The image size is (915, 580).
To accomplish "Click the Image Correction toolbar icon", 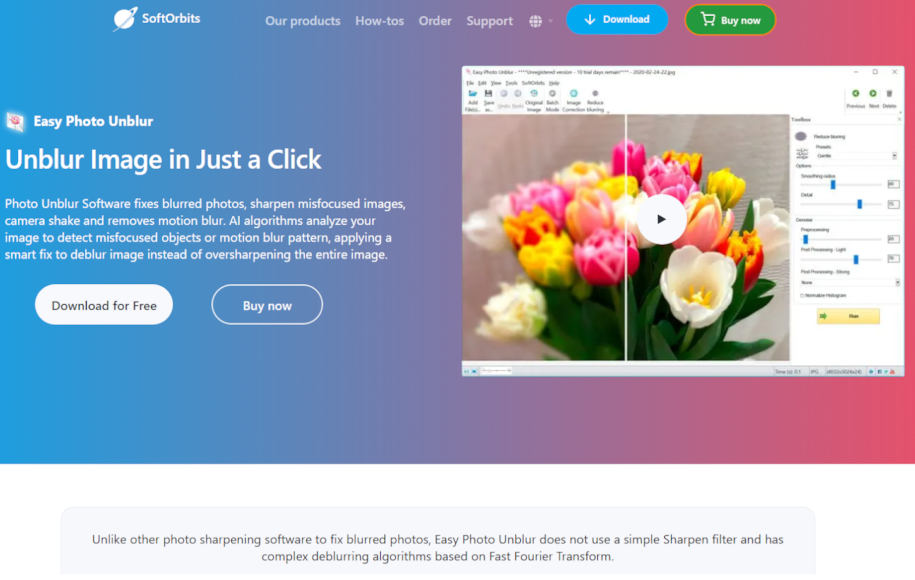I will (574, 94).
